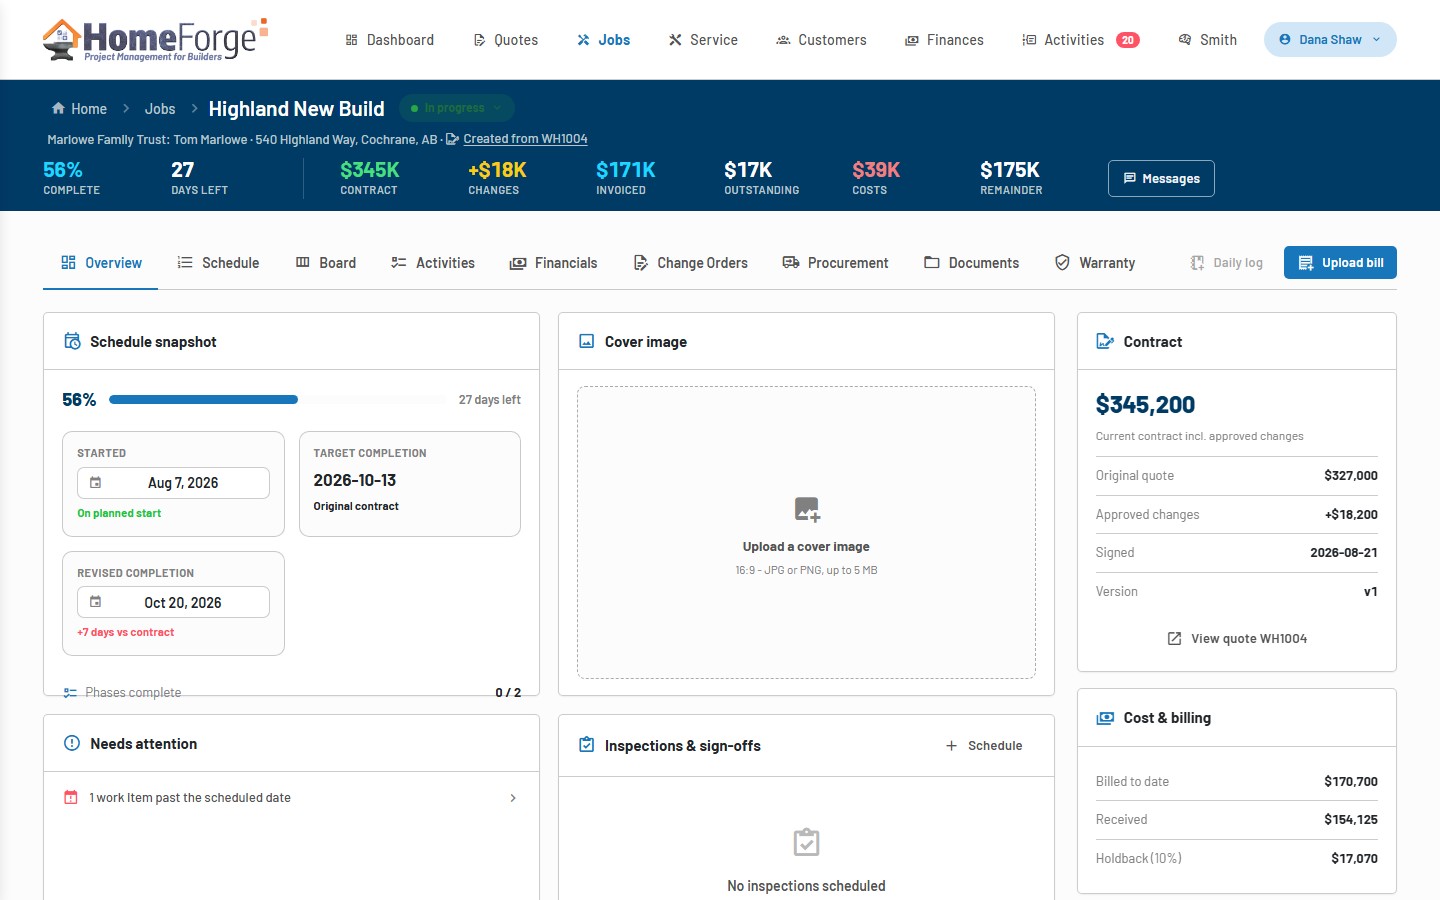Open Activities with 20 notifications
The image size is (1440, 900).
1081,40
